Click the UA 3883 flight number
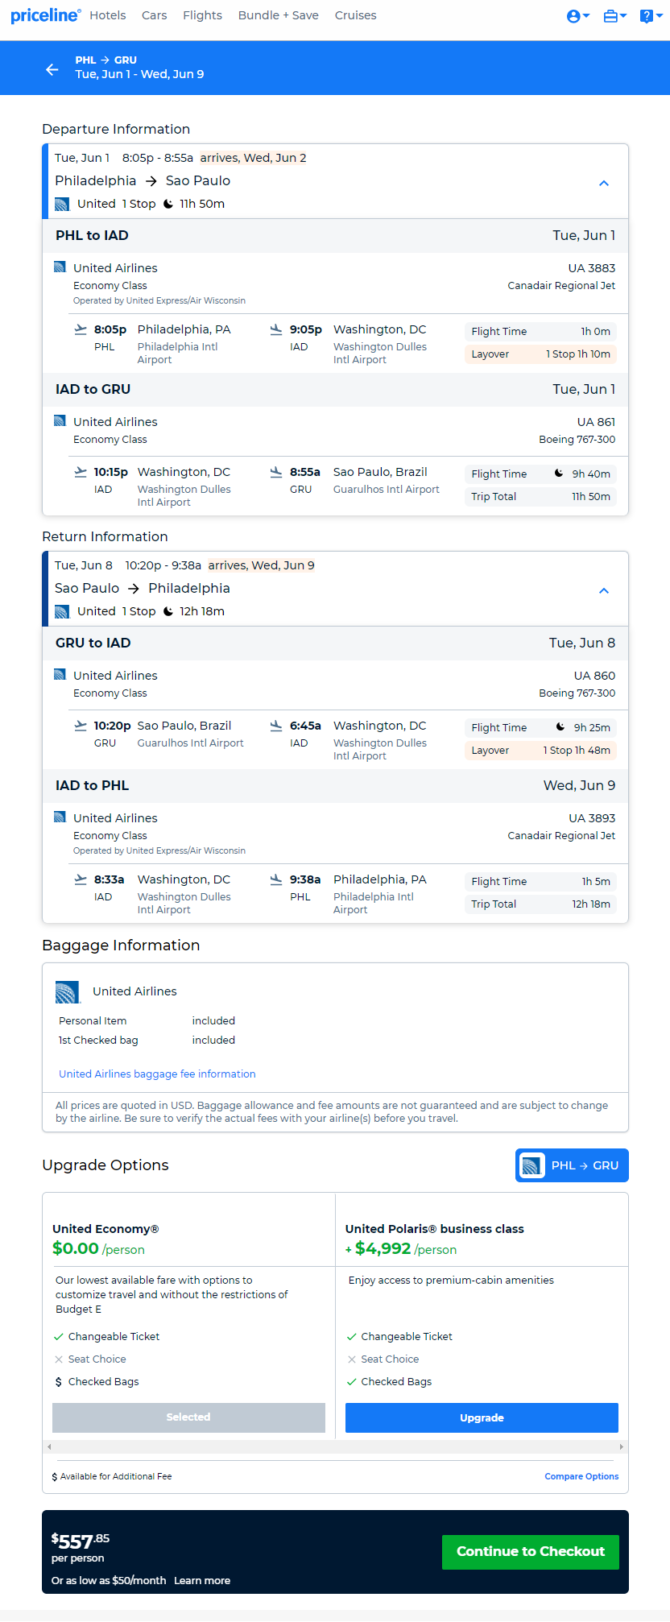The width and height of the screenshot is (670, 1622). coord(592,268)
